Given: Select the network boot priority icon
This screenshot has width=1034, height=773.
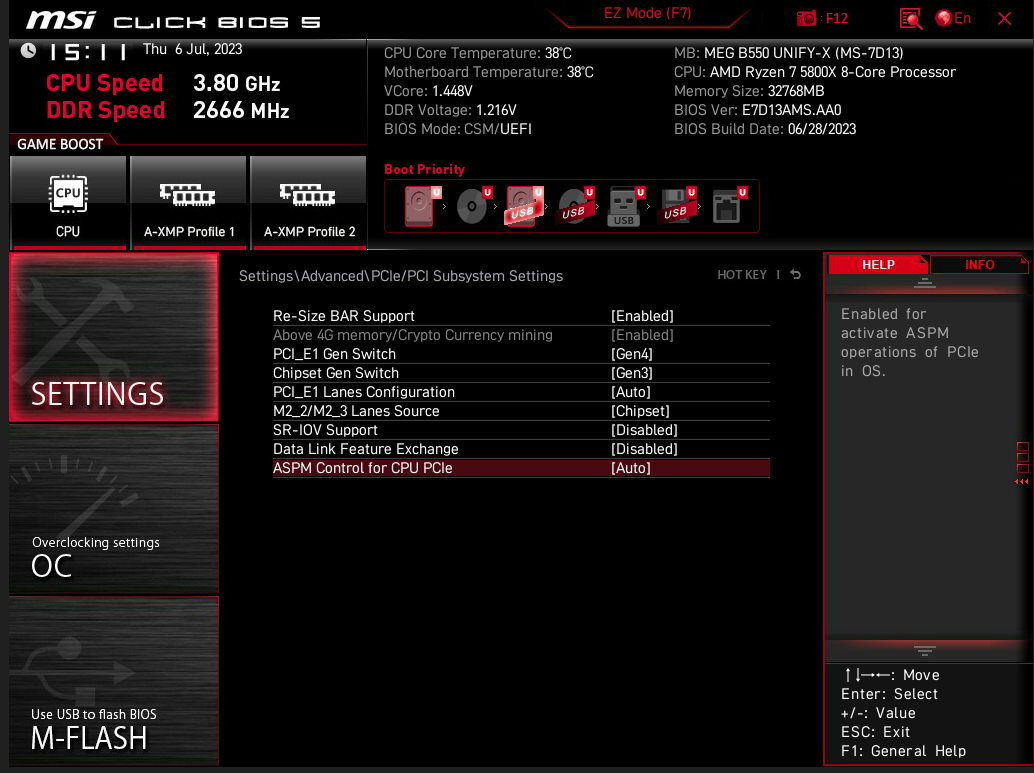Looking at the screenshot, I should [x=729, y=206].
